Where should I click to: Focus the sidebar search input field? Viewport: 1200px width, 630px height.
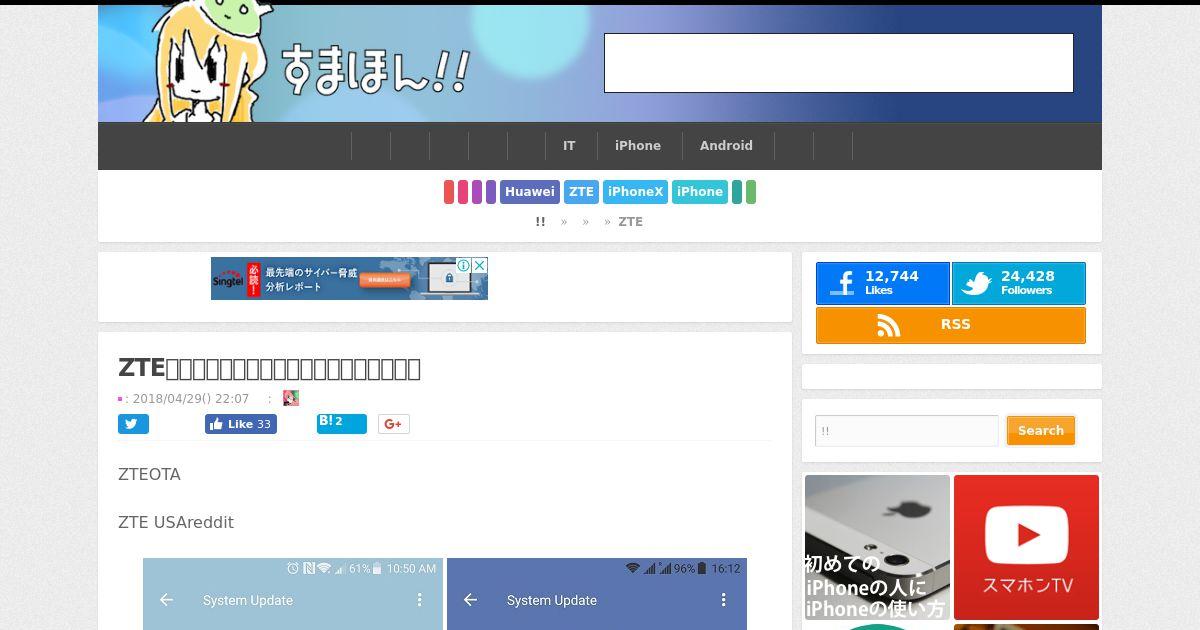(x=907, y=431)
